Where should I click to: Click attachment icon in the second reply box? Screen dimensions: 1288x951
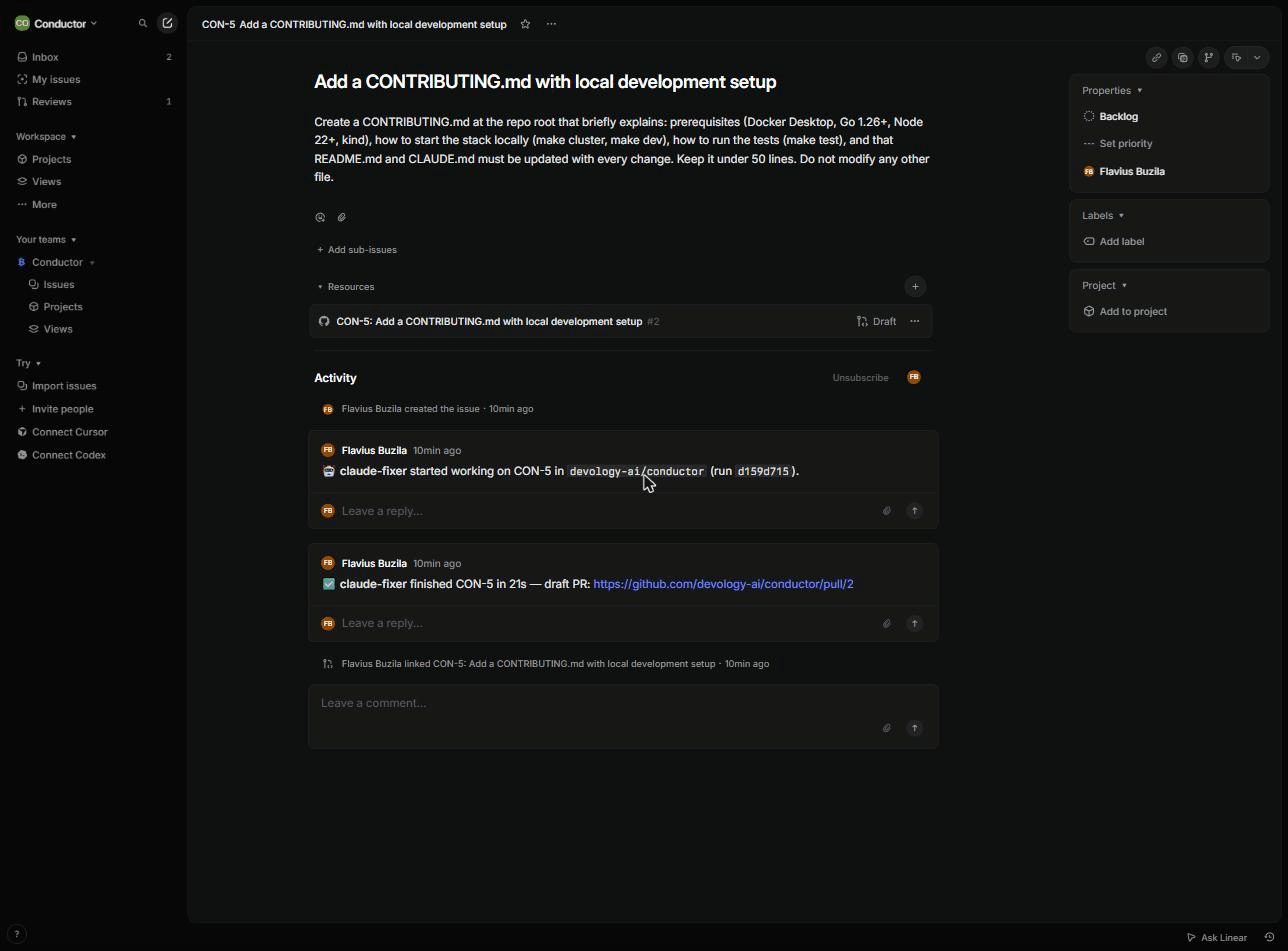[x=886, y=624]
